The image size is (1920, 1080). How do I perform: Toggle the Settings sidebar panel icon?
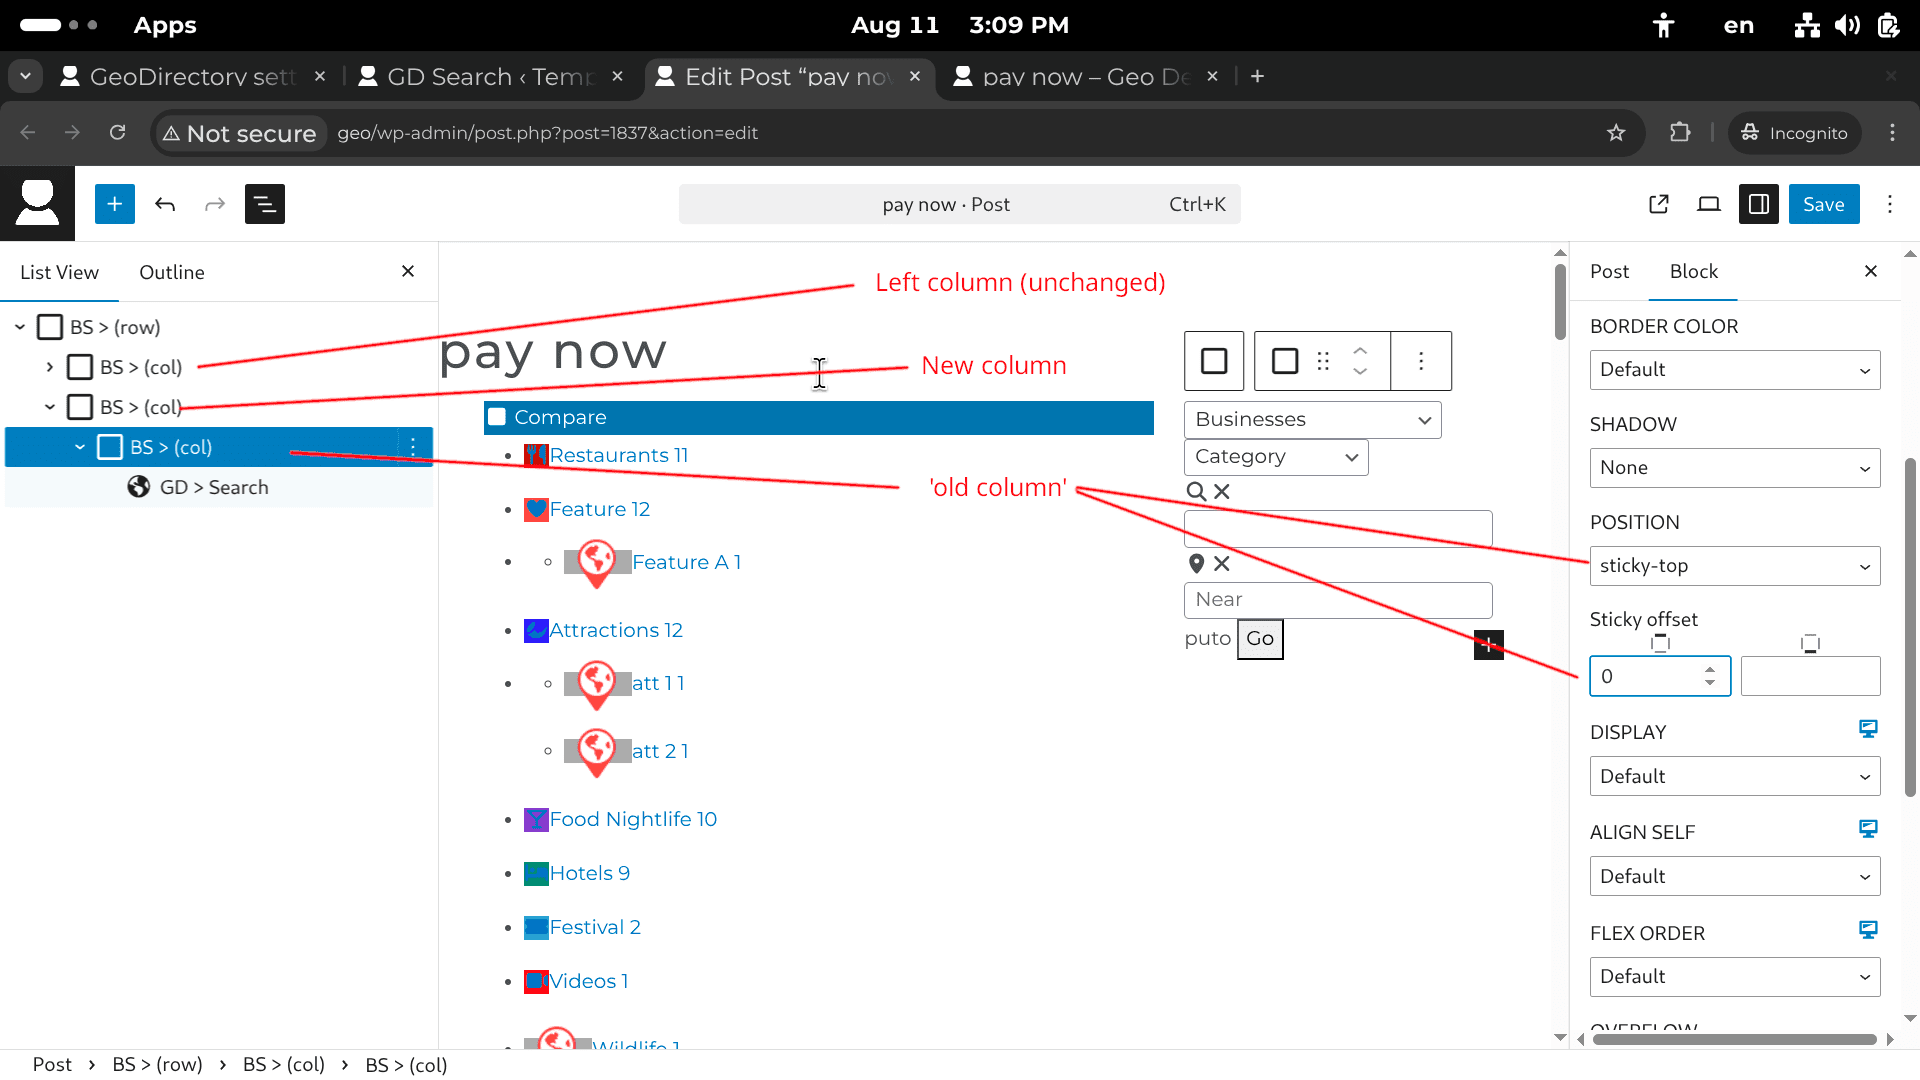[1758, 204]
